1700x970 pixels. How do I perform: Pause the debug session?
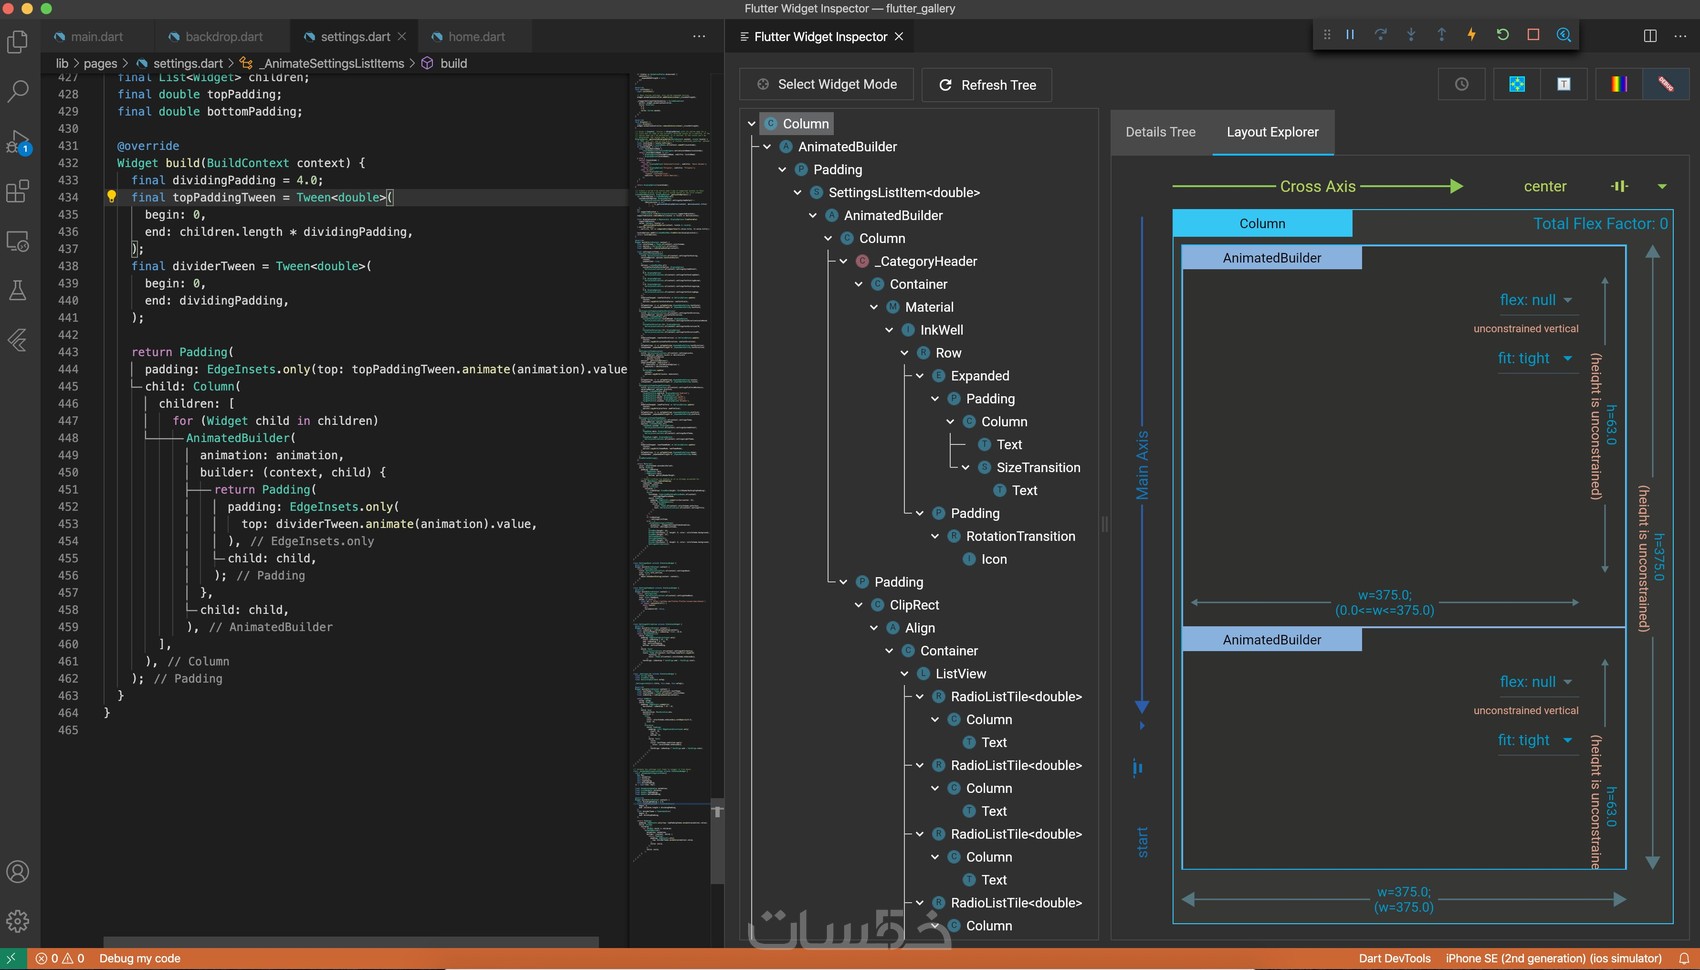tap(1350, 35)
